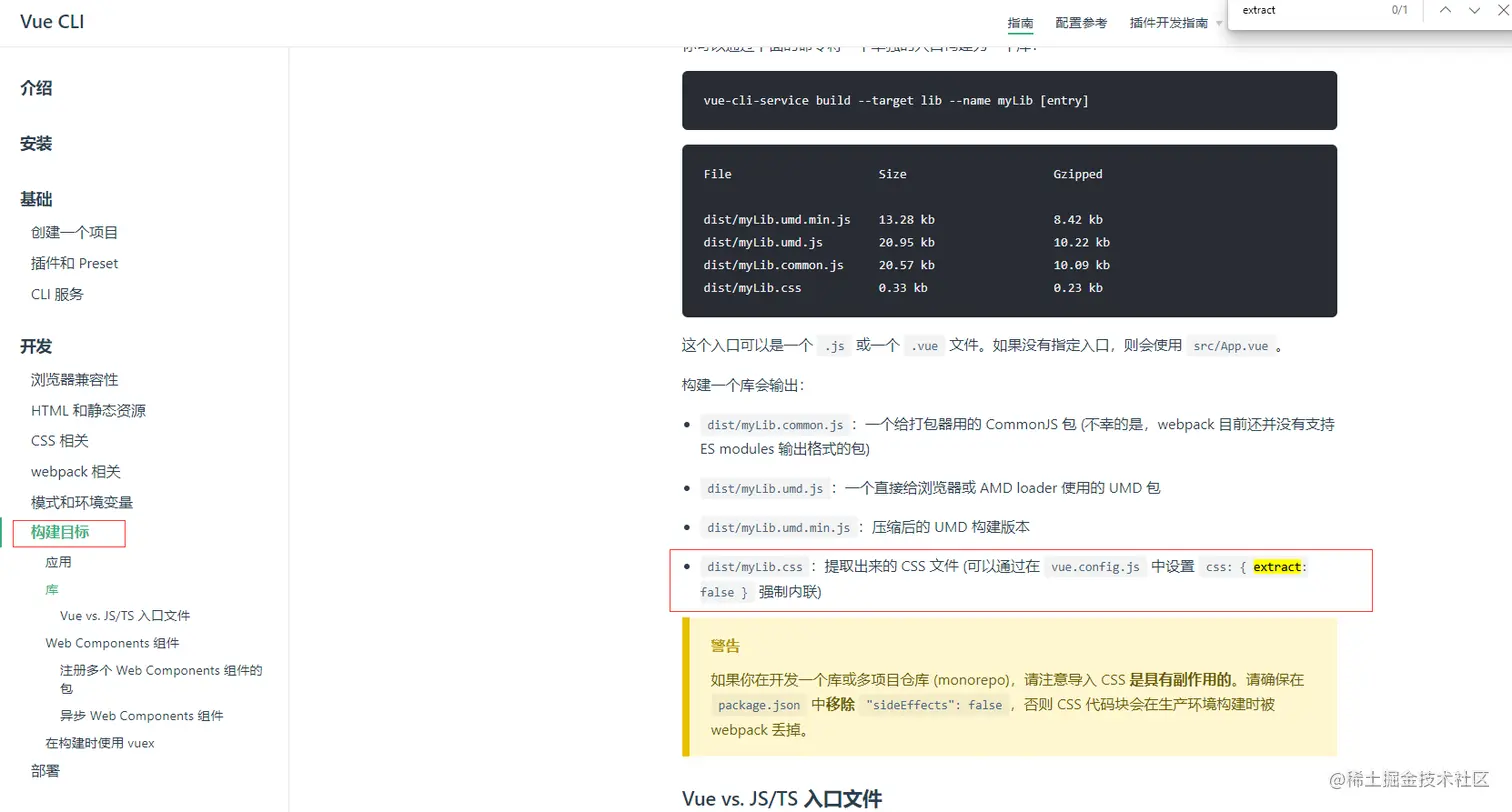
Task: Open 插件和 Preset sidebar page
Action: pos(75,263)
